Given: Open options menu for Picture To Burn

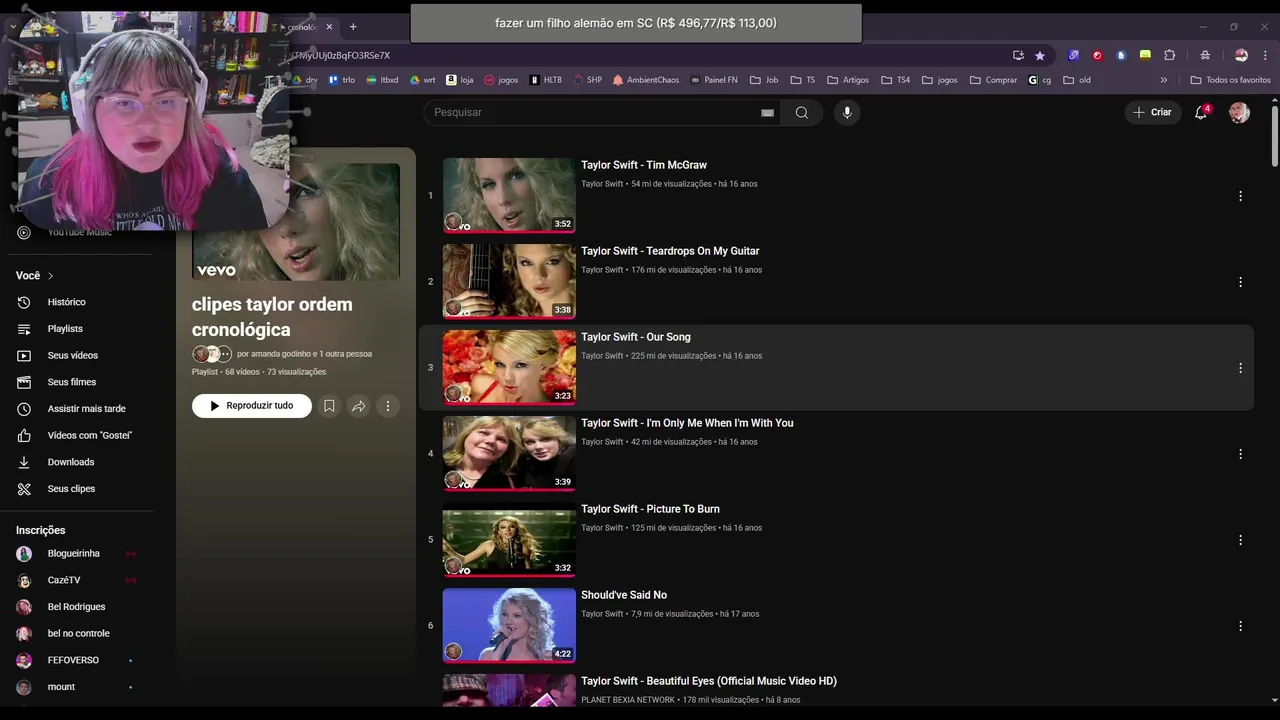Looking at the screenshot, I should pyautogui.click(x=1240, y=540).
